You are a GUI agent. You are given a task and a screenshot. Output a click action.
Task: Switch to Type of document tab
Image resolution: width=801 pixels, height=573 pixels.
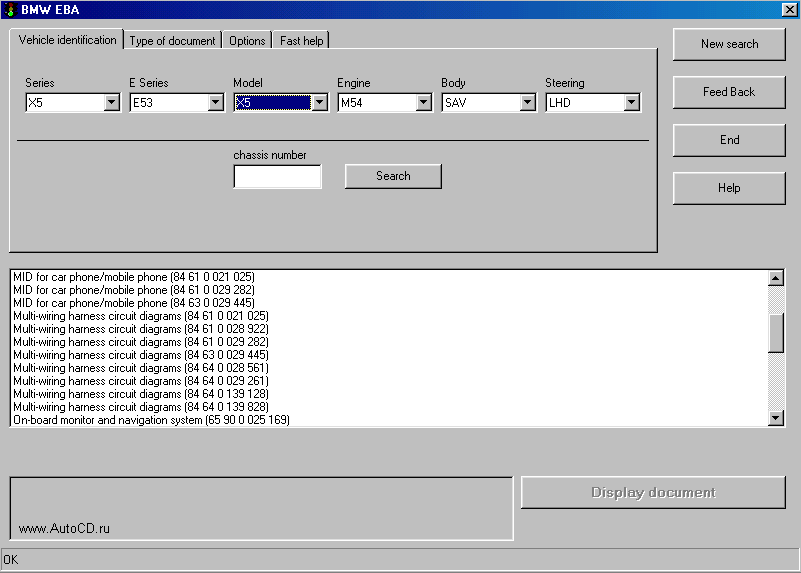172,40
